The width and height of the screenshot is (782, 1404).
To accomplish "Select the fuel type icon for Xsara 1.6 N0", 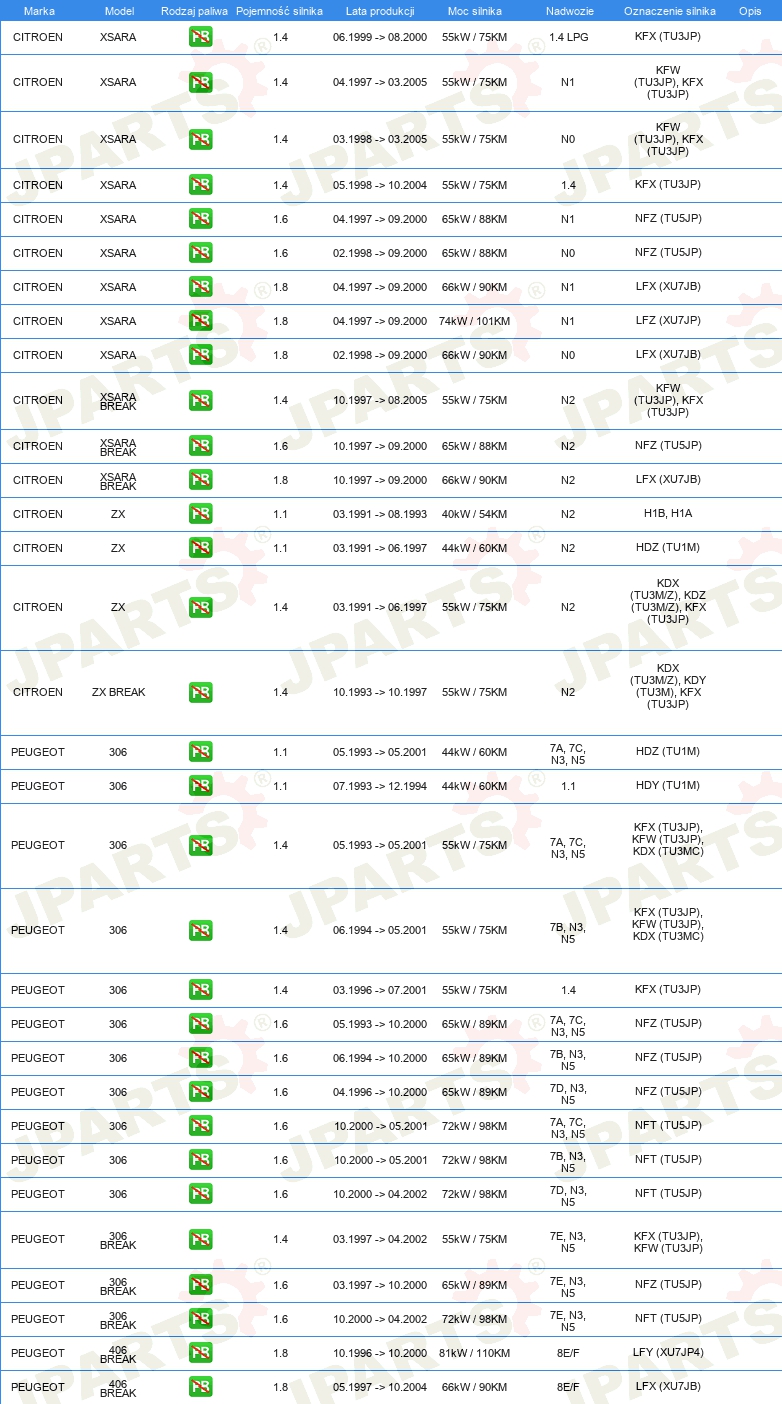I will click(201, 253).
